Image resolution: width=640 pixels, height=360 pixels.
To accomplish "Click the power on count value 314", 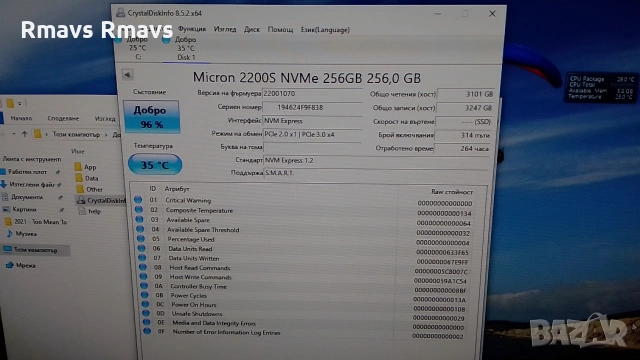I will (x=463, y=135).
